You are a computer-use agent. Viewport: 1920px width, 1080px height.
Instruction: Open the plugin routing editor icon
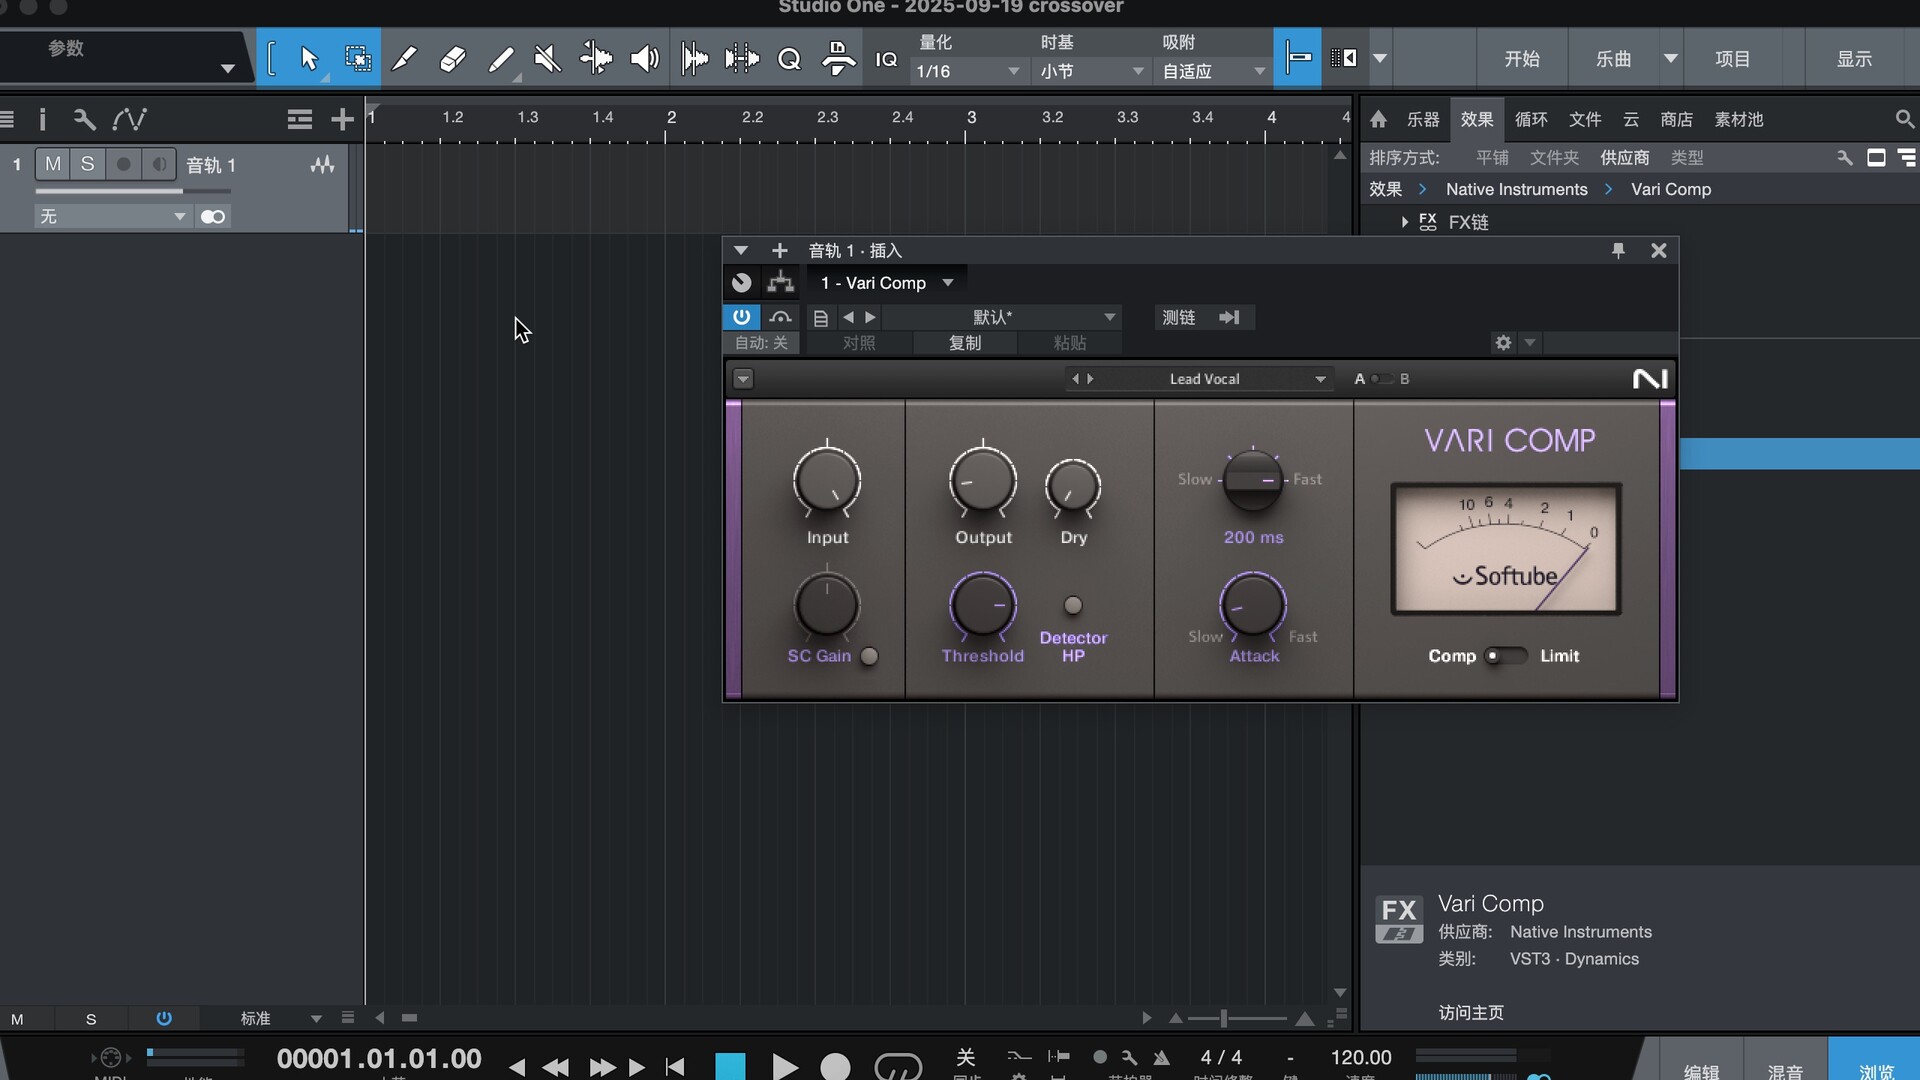coord(780,283)
